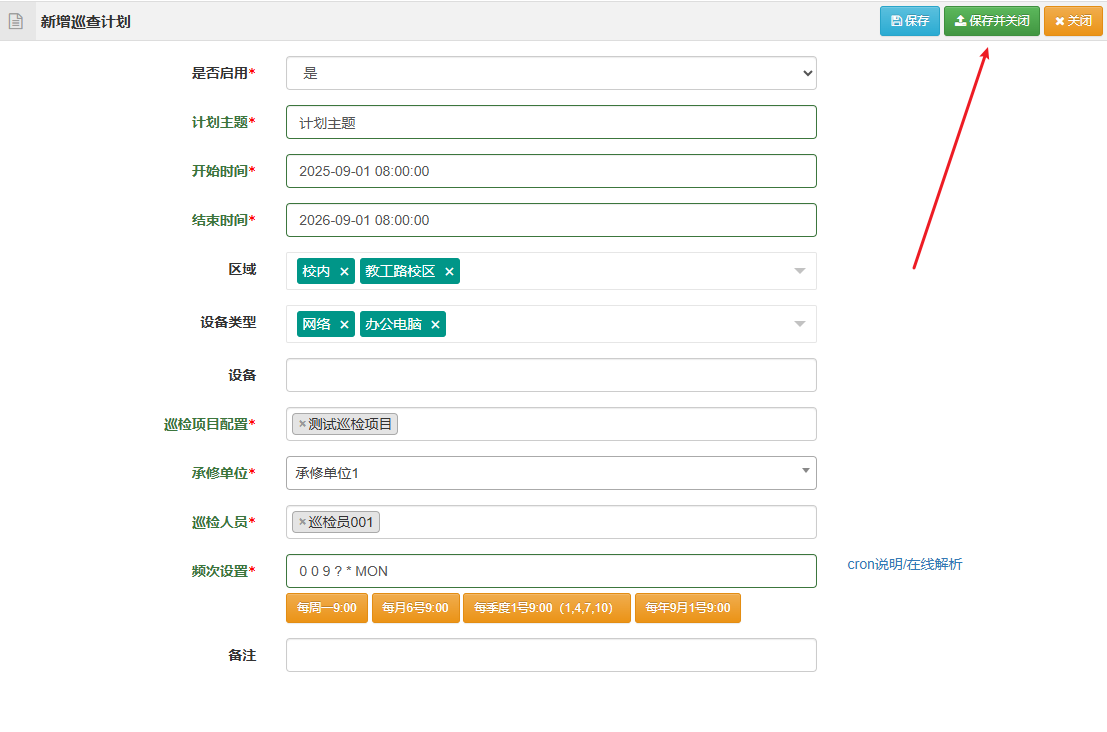Click the 结束时间 date field
The height and width of the screenshot is (732, 1107).
551,220
